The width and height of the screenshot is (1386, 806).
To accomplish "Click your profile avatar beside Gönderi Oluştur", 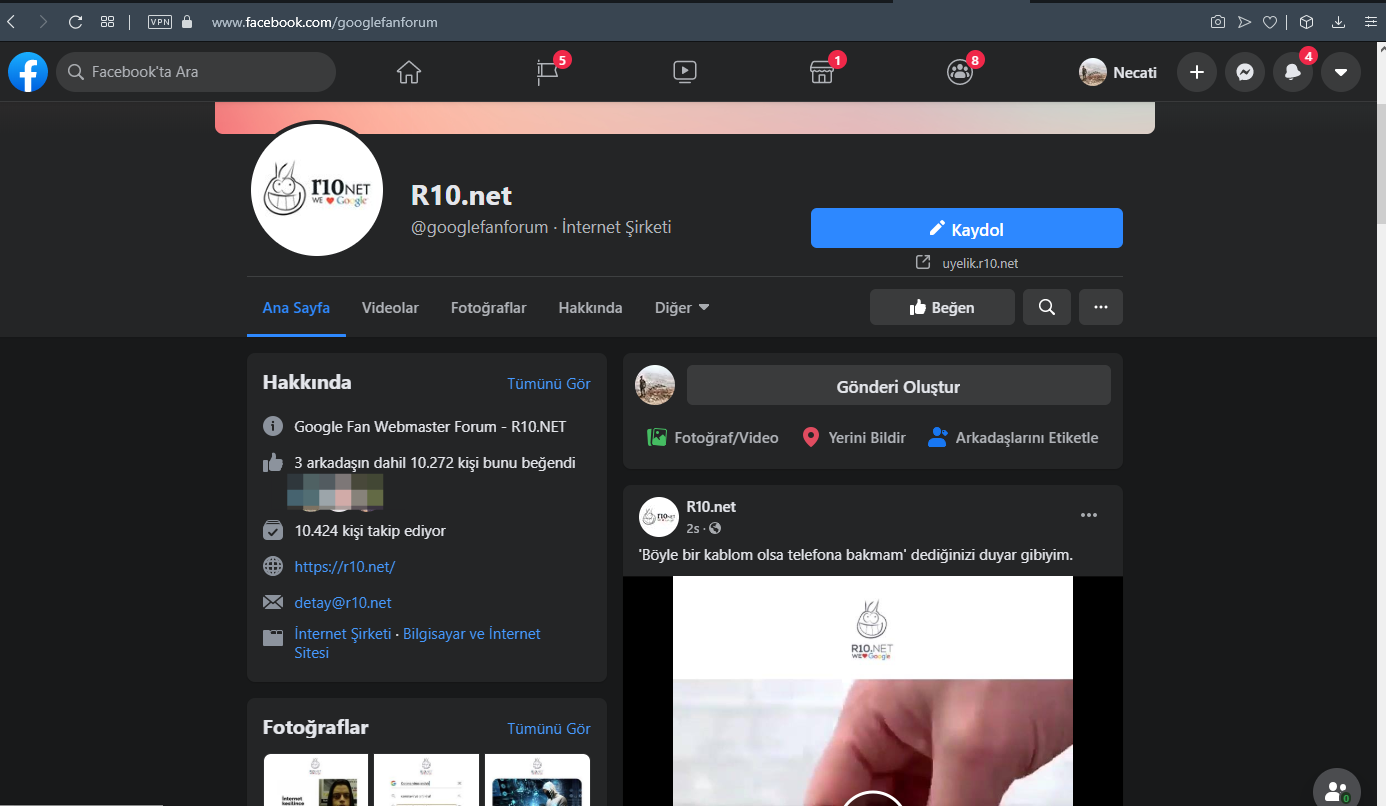I will tap(655, 385).
